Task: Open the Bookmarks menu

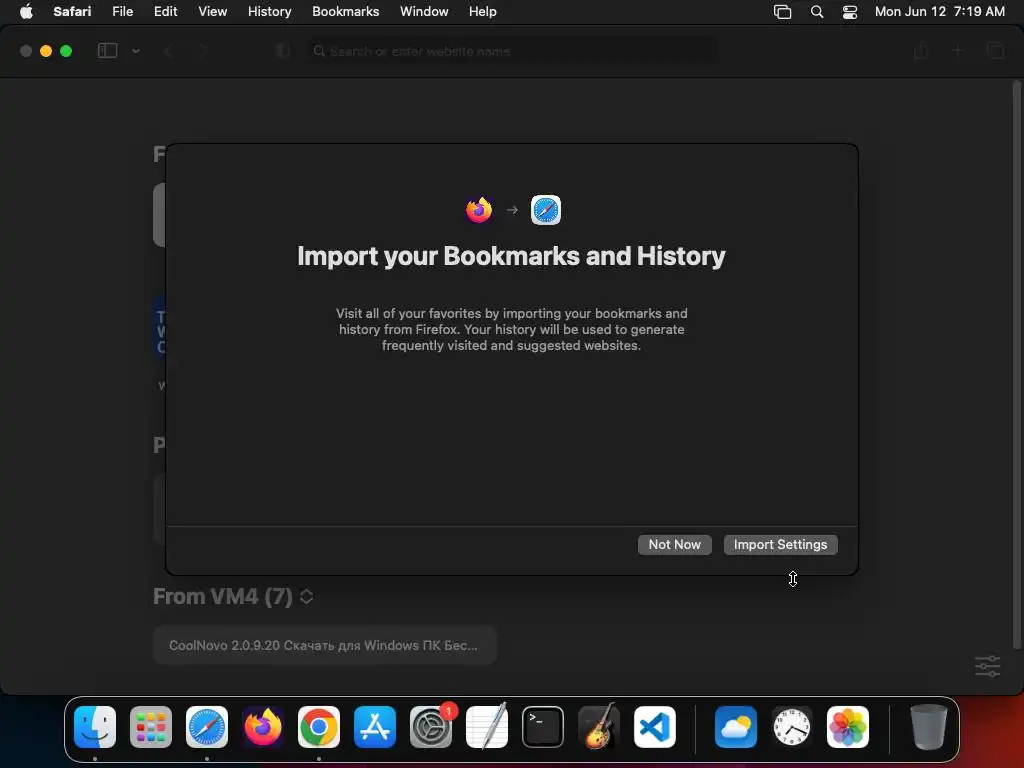Action: [345, 12]
